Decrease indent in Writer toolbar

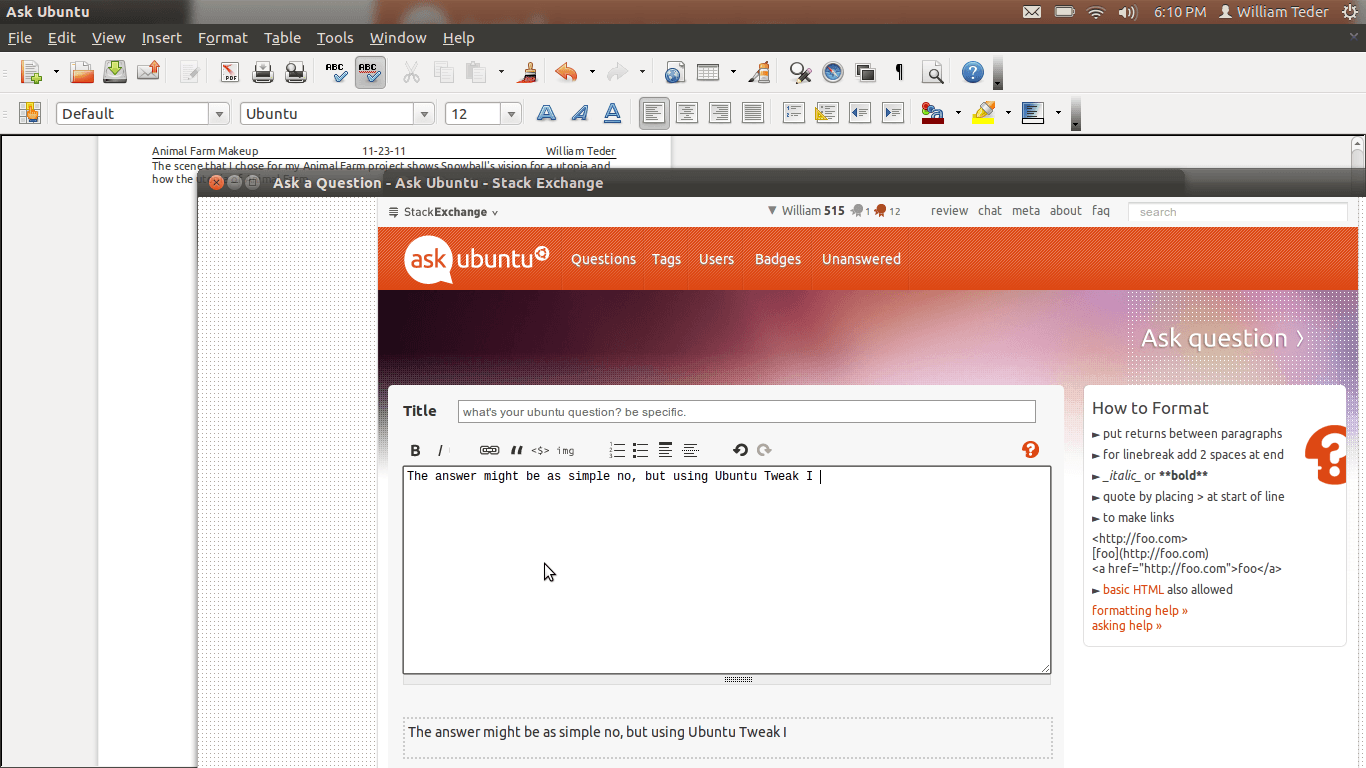pos(860,113)
